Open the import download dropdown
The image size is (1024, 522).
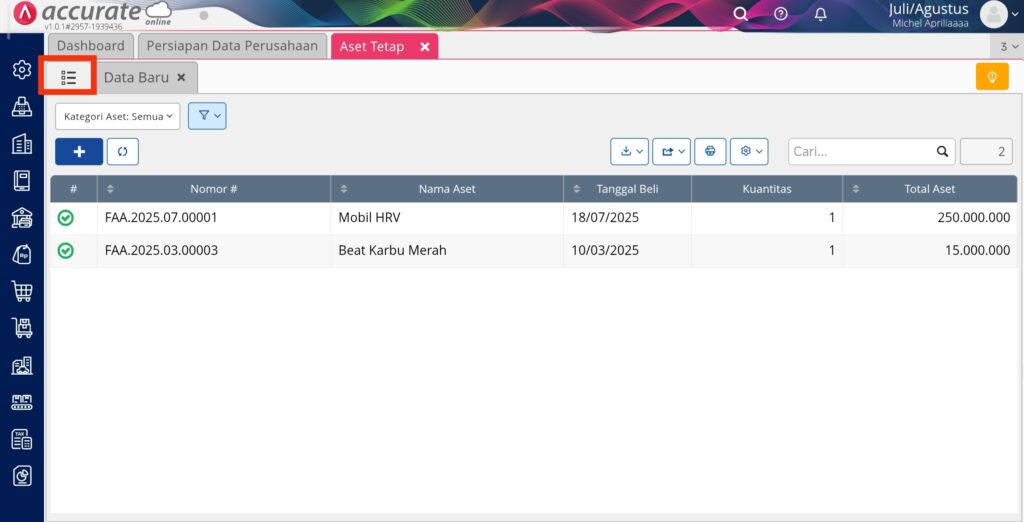[x=630, y=152]
